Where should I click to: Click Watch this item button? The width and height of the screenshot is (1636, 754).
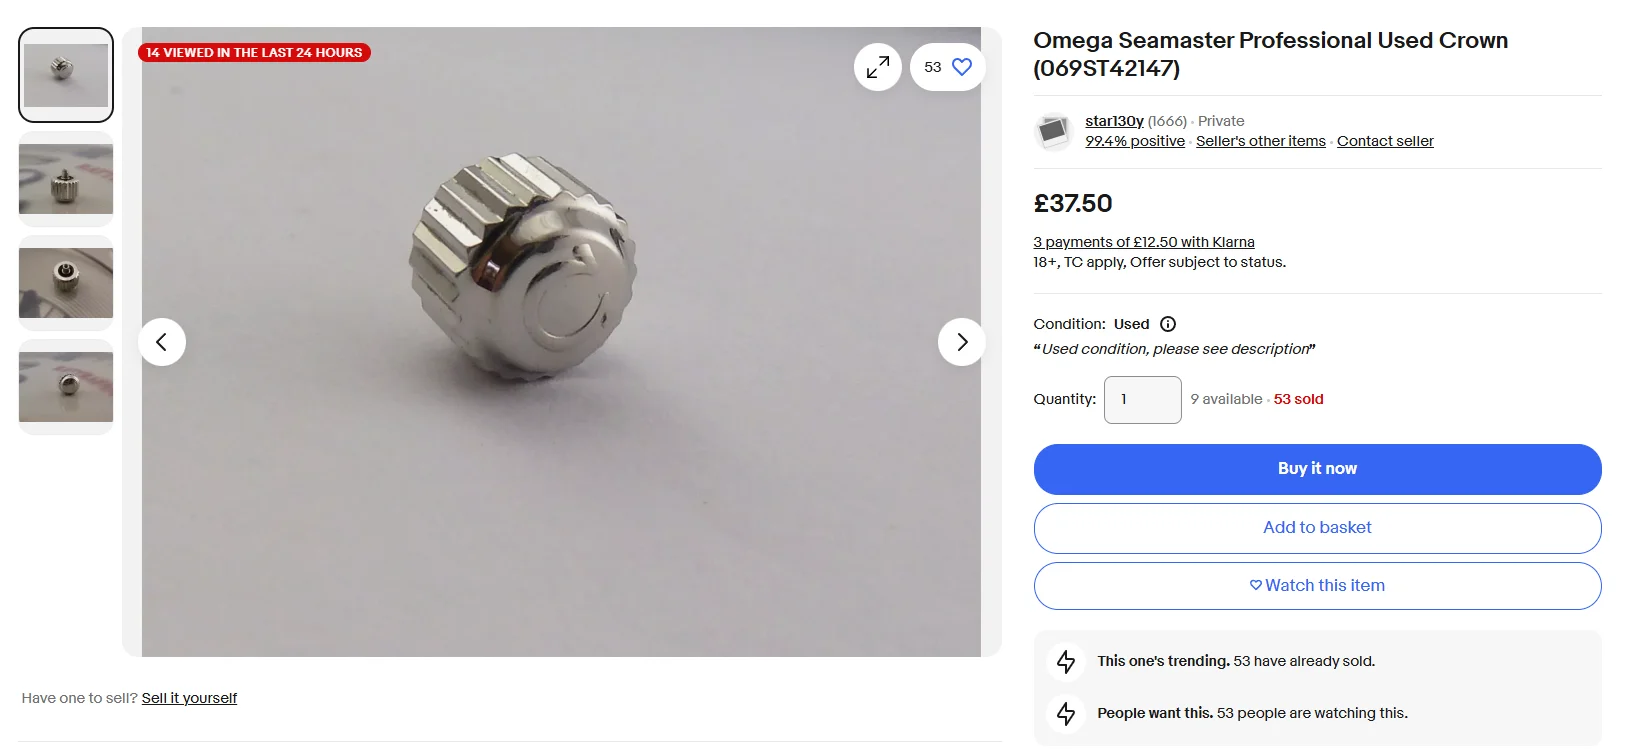(x=1317, y=586)
